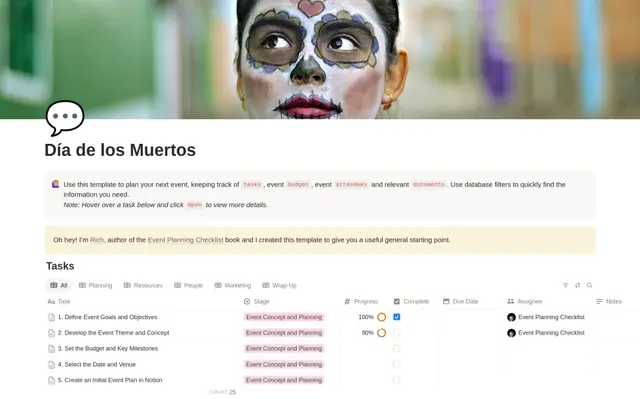Switch to the Planning view tab
The width and height of the screenshot is (640, 399).
pyautogui.click(x=96, y=285)
